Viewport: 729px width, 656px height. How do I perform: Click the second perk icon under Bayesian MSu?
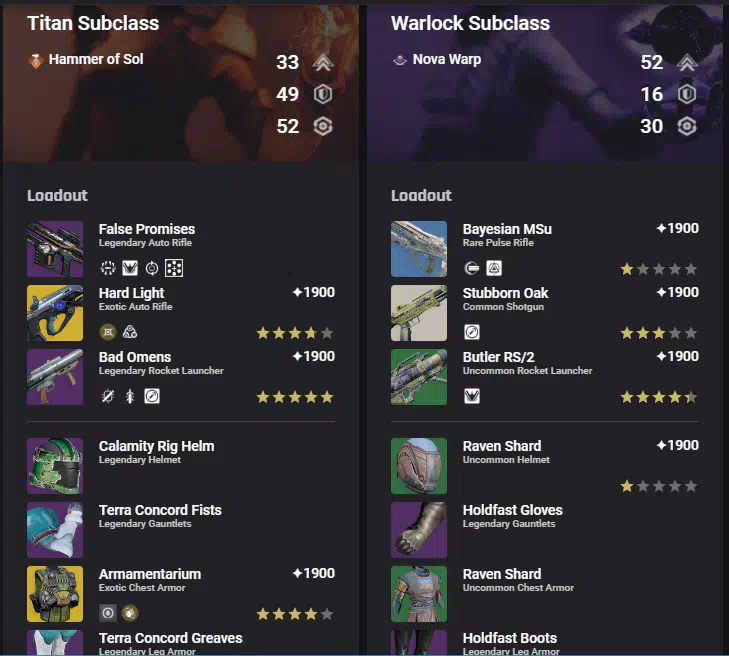494,268
